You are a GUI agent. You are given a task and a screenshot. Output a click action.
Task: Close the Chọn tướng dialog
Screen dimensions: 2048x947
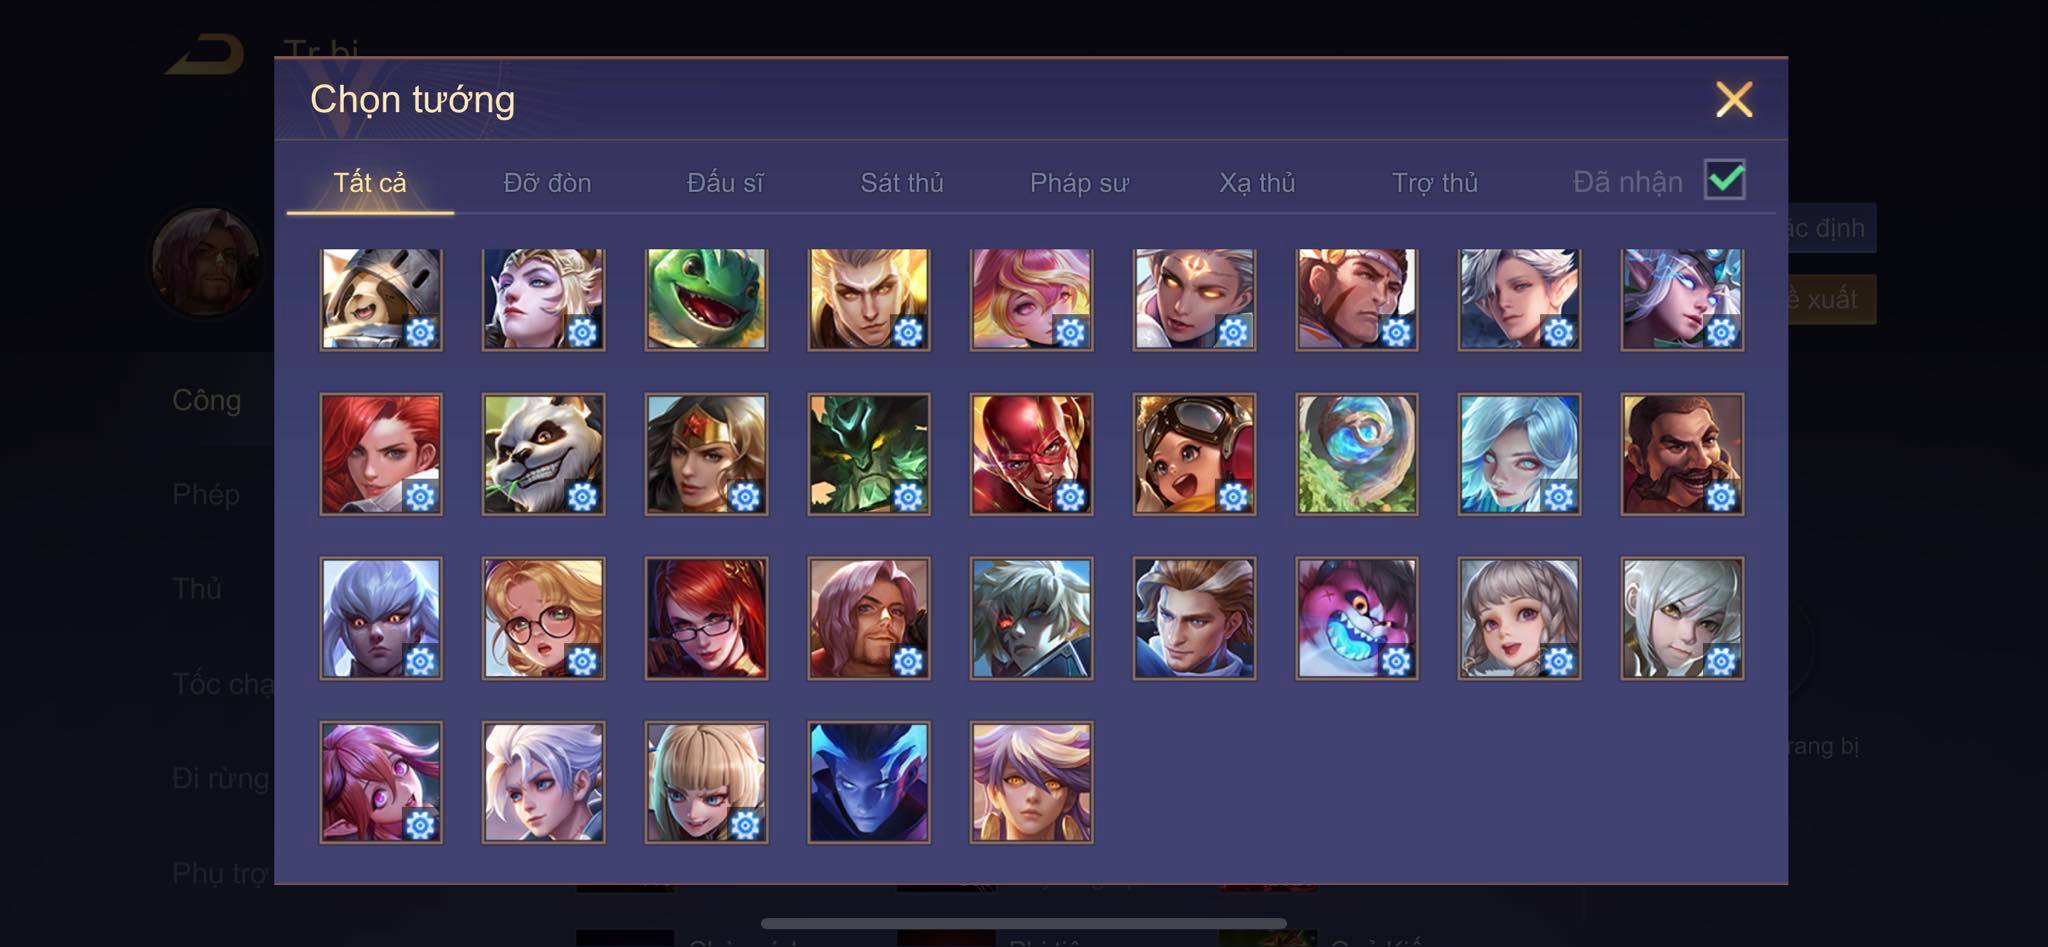coord(1734,99)
